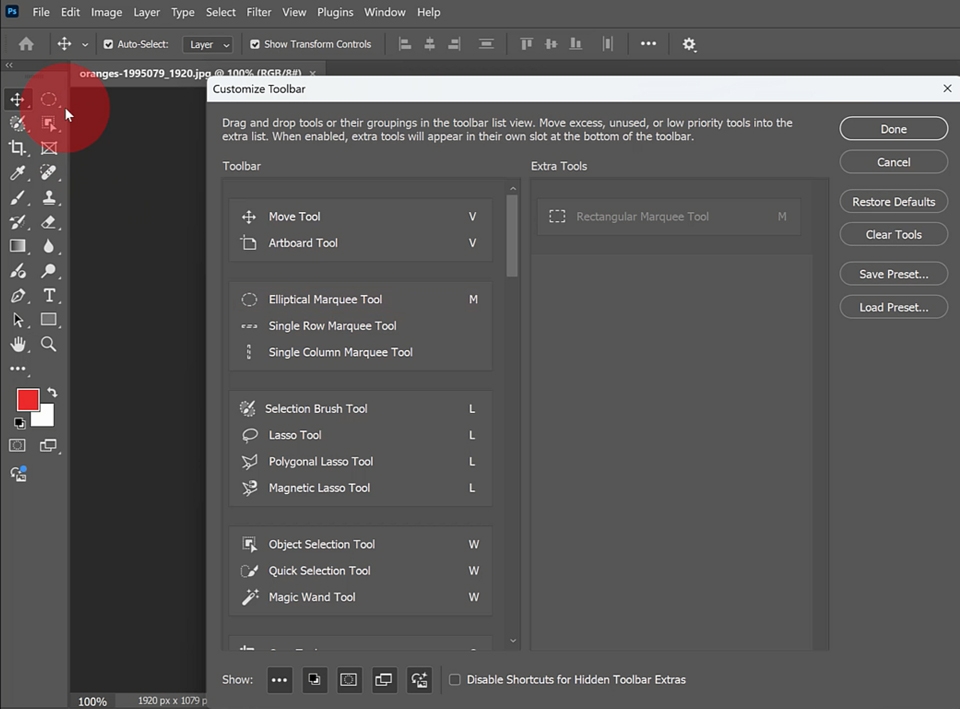Select Polygonal Lasso Tool row in list
The height and width of the screenshot is (709, 960).
coord(361,462)
